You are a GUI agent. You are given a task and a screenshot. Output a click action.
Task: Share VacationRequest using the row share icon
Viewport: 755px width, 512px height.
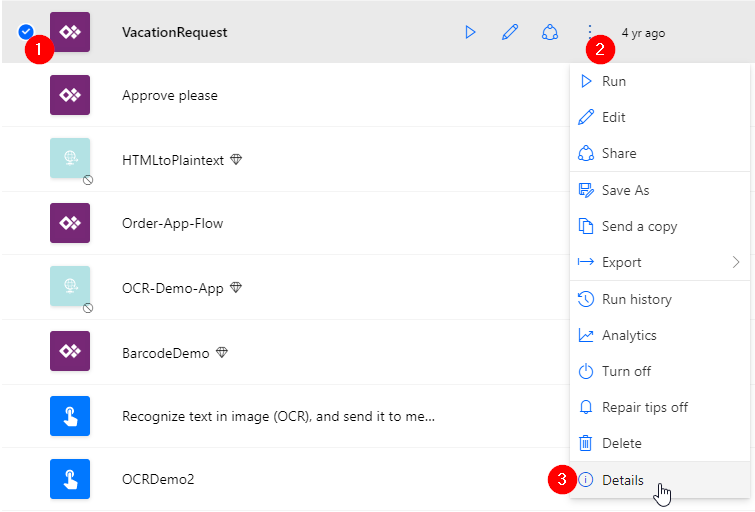[x=550, y=32]
